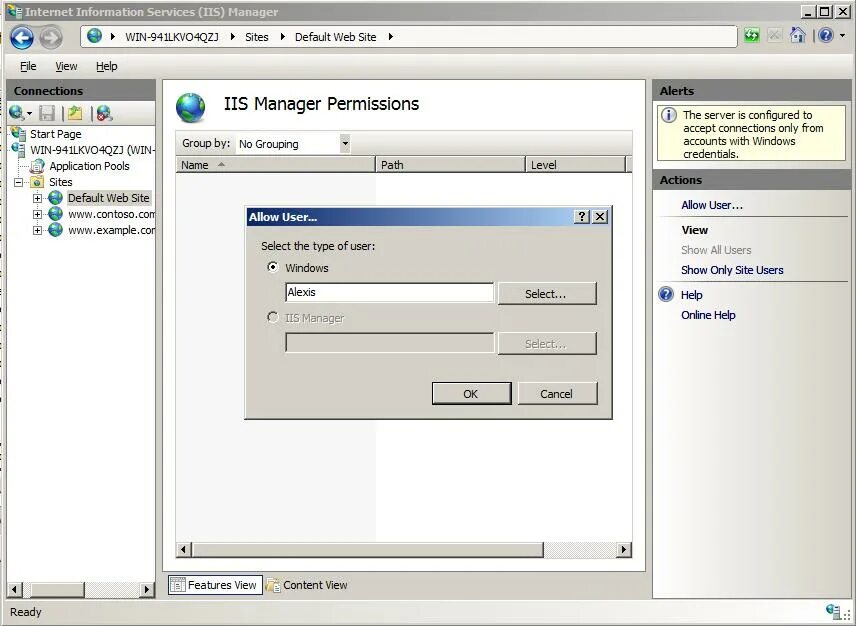Collapse the Sites tree node
Viewport: 856px width, 626px height.
point(19,182)
